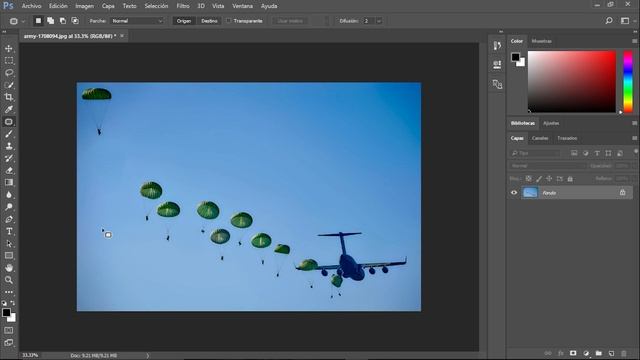This screenshot has width=640, height=360.
Task: Open the Difusión value dropdown
Action: pyautogui.click(x=379, y=20)
